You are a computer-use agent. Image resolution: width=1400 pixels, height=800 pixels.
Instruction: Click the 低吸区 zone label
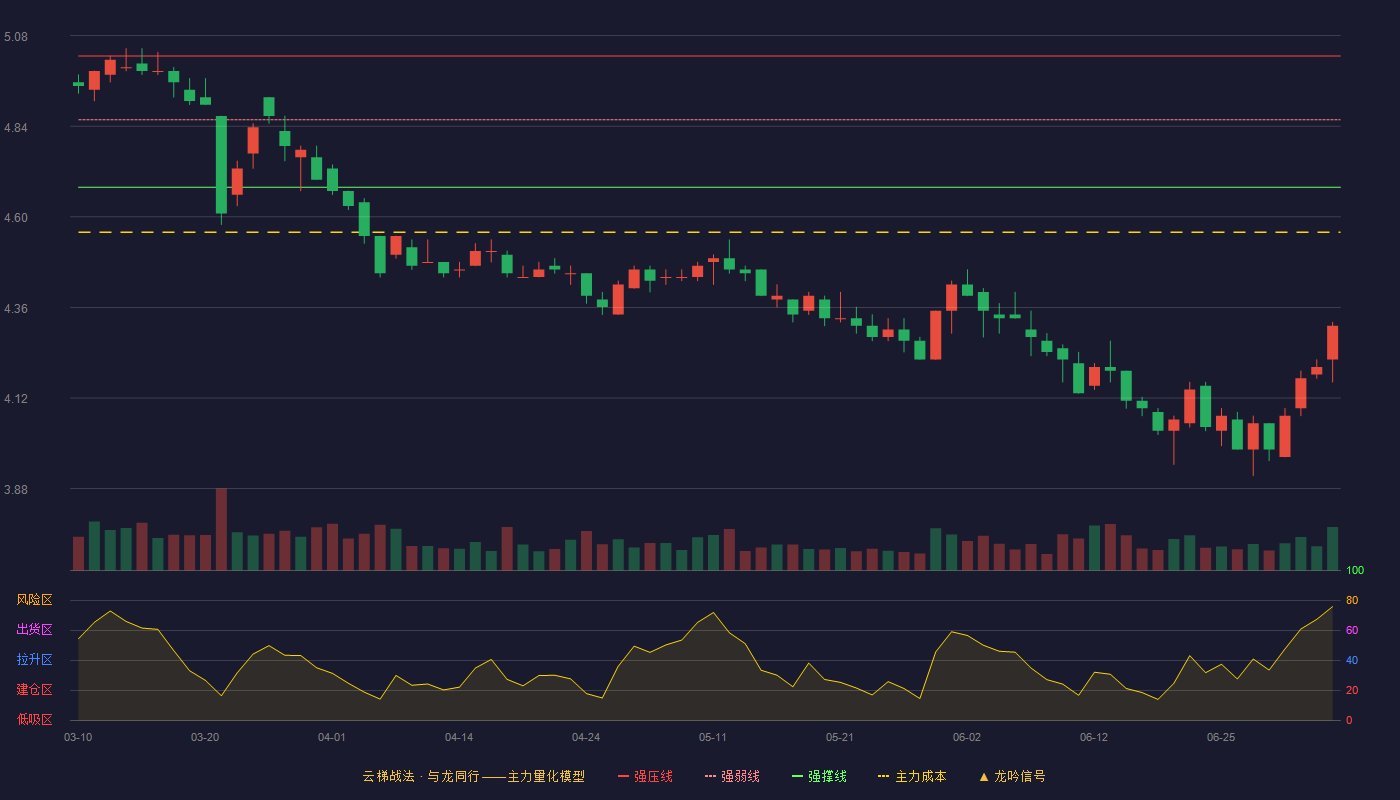coord(34,720)
